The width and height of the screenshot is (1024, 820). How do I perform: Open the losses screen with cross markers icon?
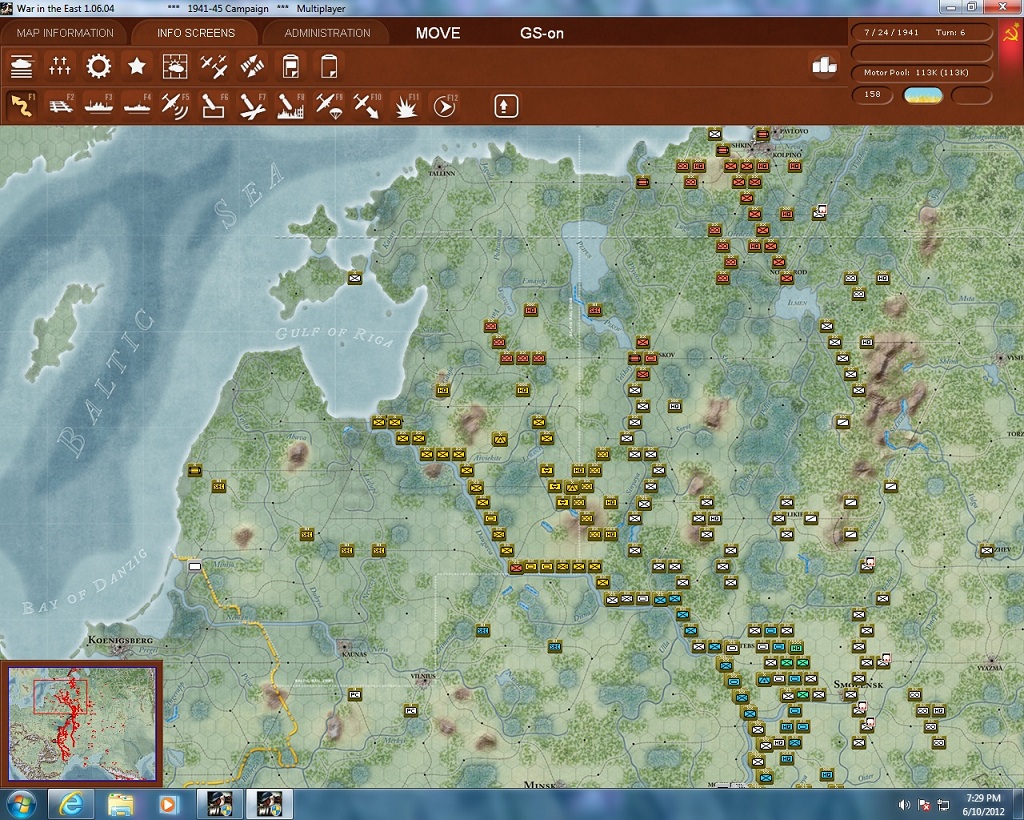point(60,66)
